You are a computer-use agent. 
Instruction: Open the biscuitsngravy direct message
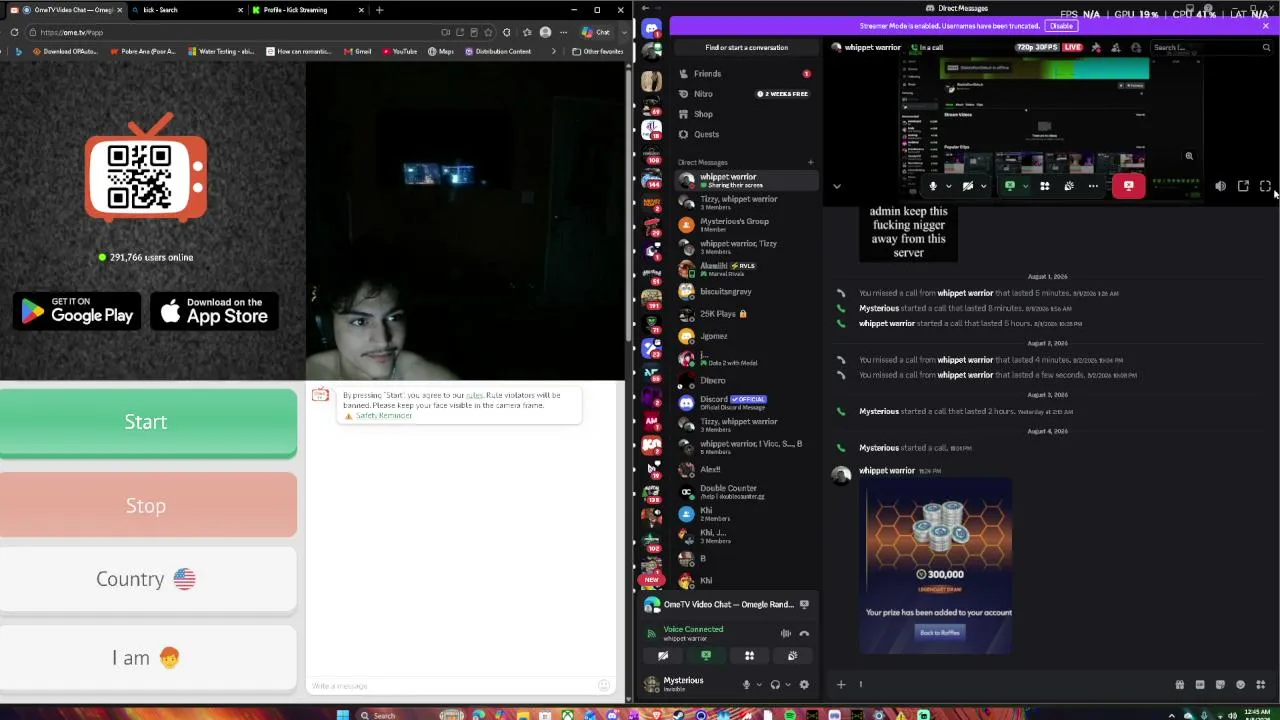coord(745,291)
